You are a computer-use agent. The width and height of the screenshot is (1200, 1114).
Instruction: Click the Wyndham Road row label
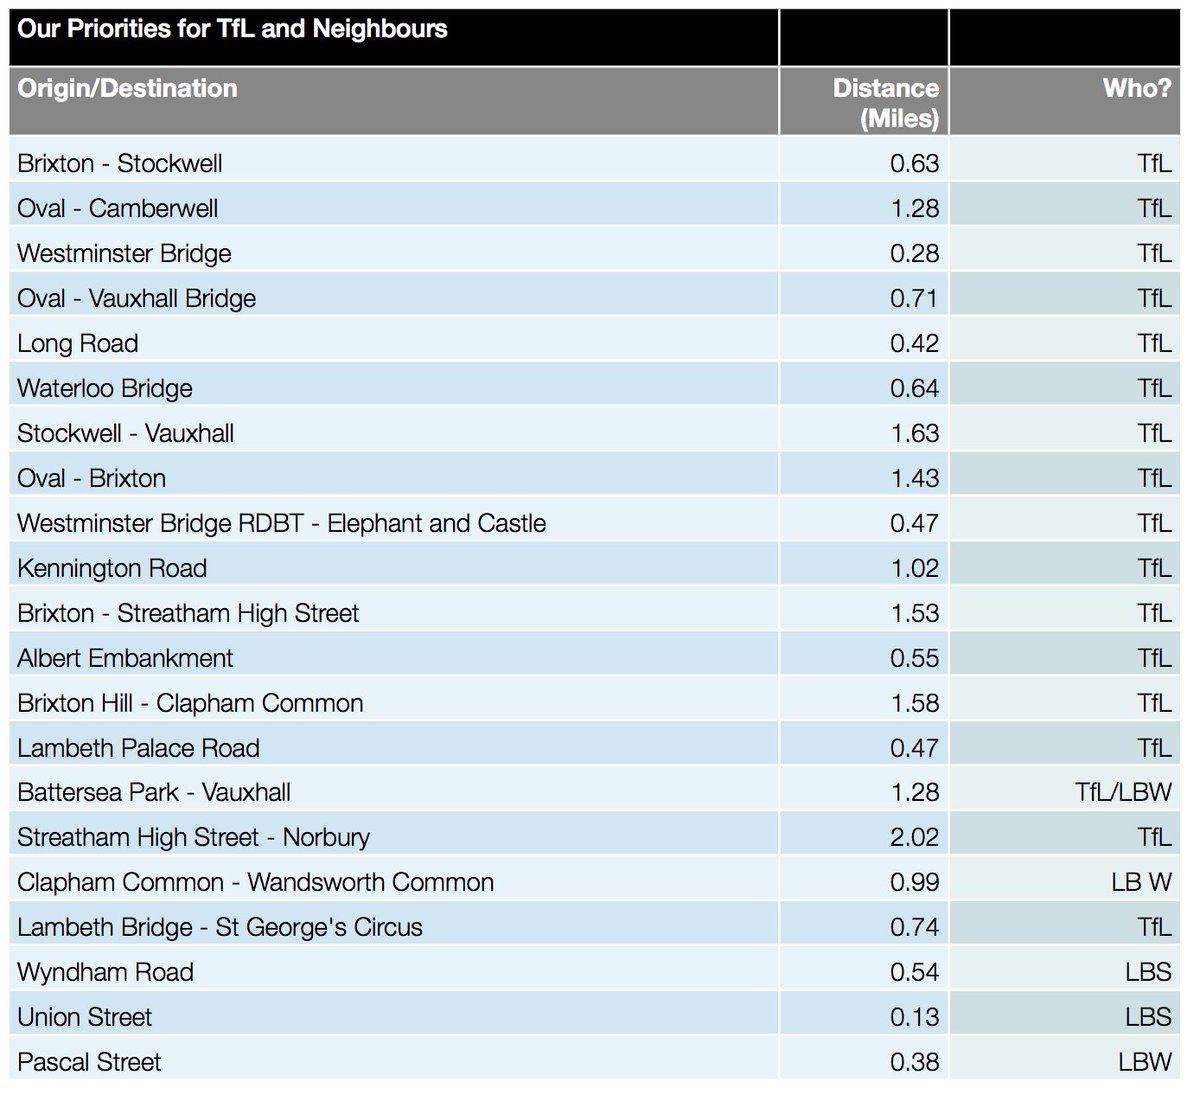[105, 972]
